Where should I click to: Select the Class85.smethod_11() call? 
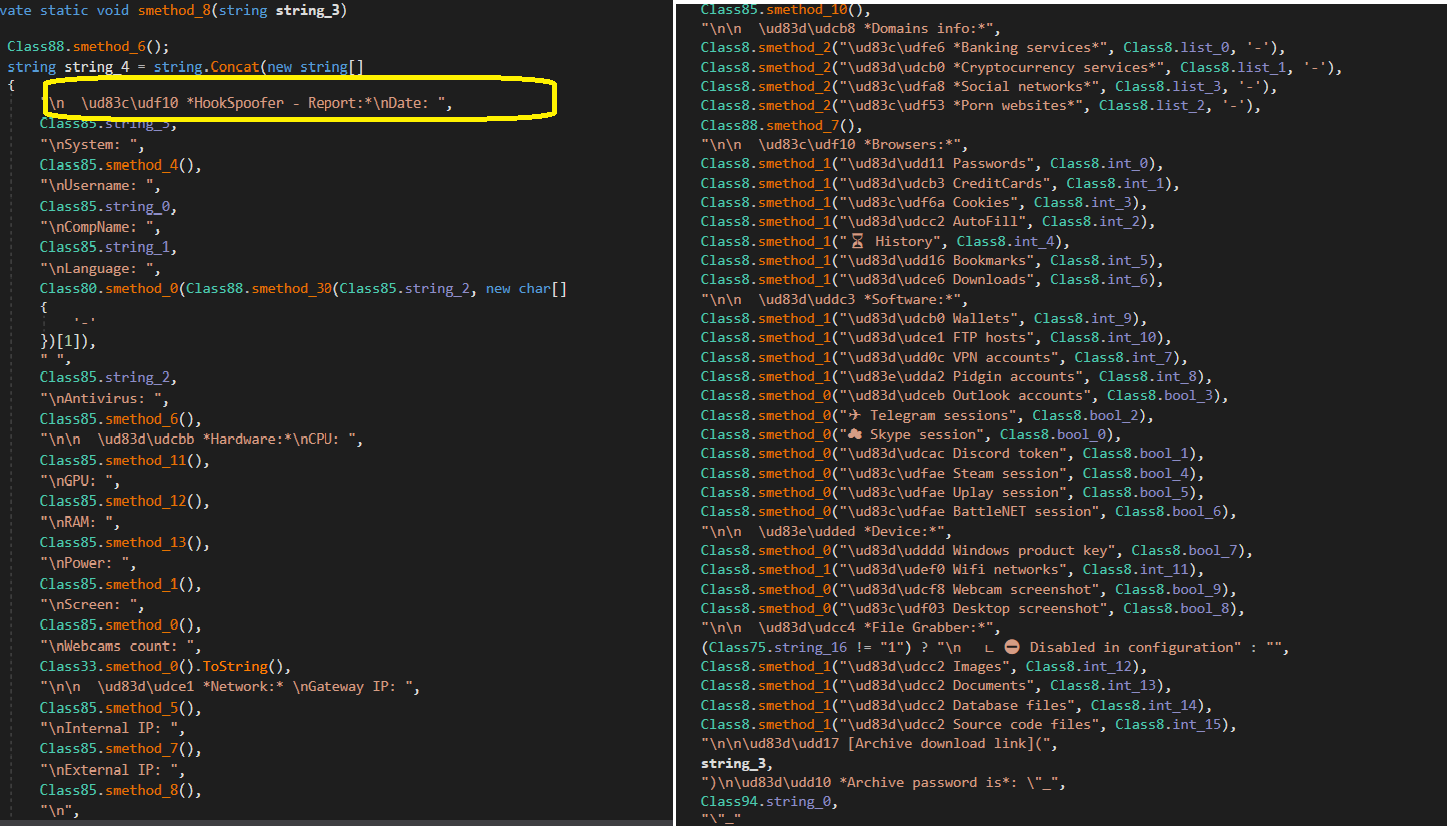click(125, 461)
